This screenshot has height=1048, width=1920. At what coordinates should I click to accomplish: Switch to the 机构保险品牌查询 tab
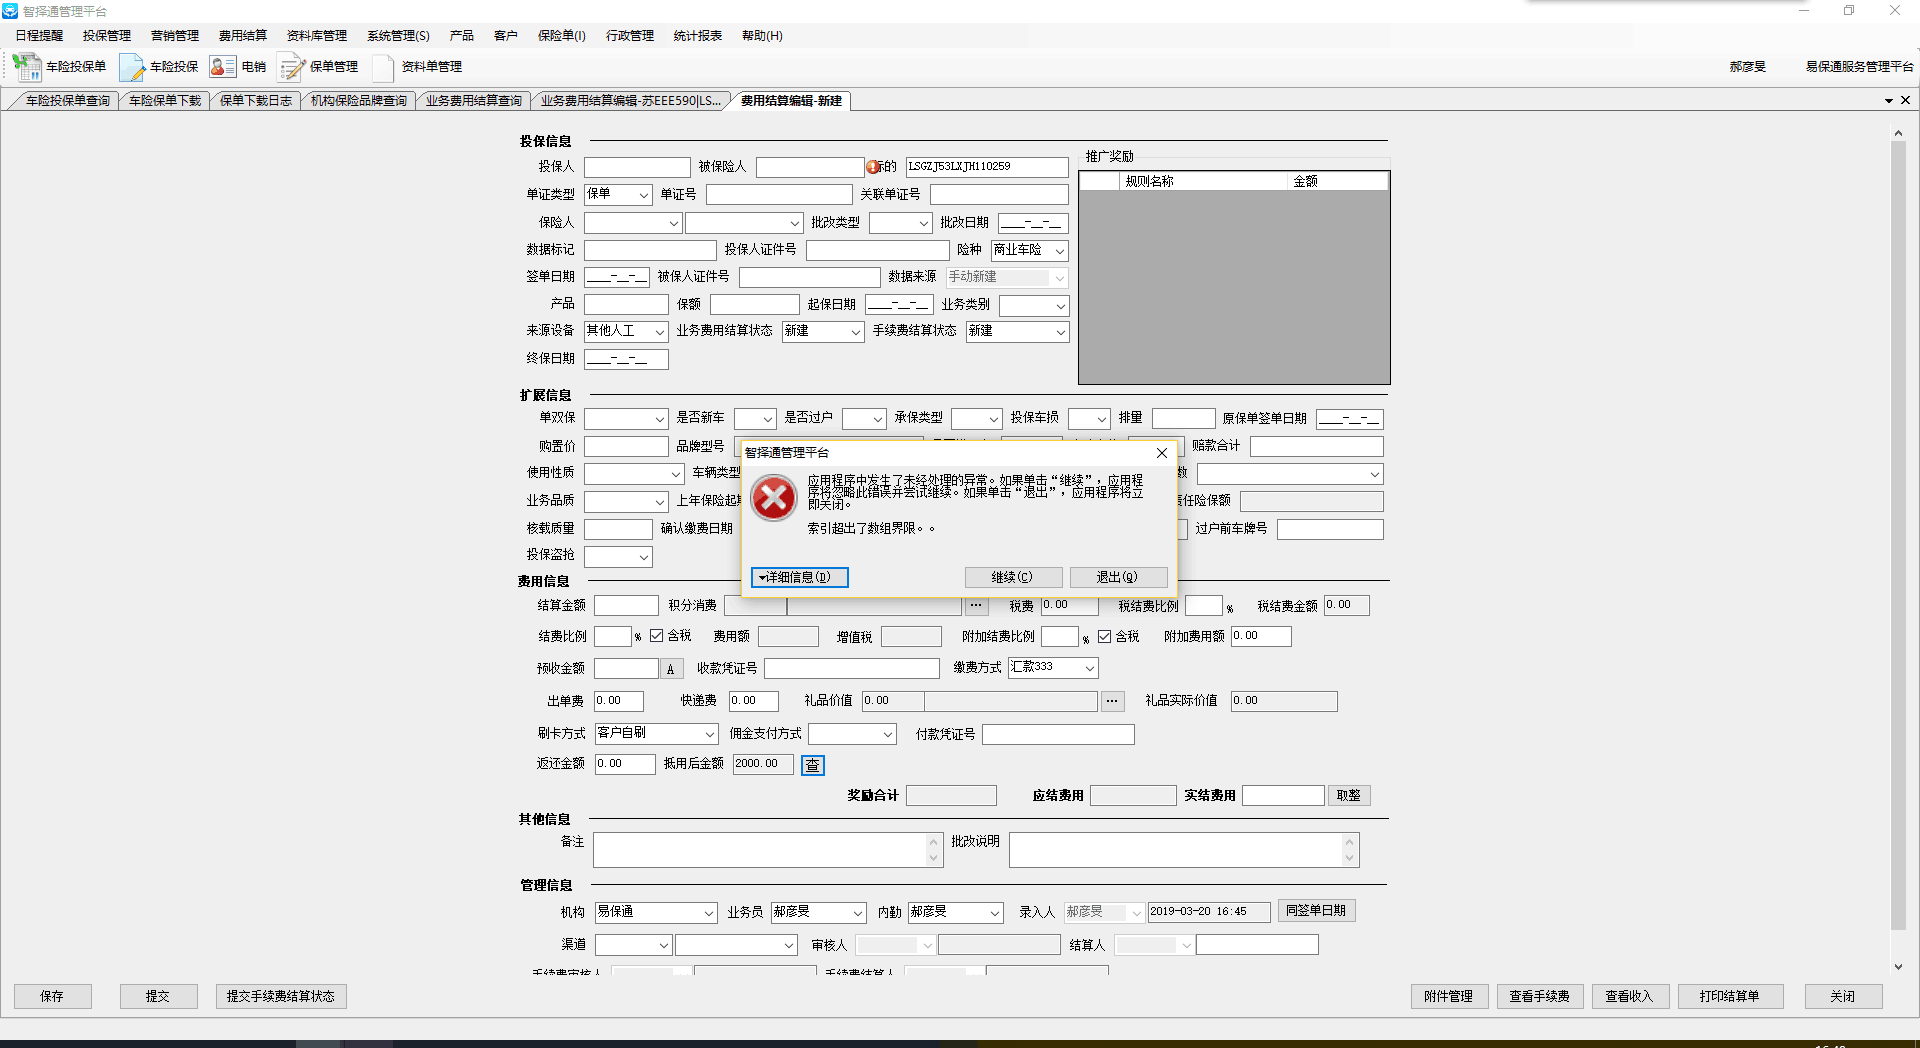tap(358, 101)
